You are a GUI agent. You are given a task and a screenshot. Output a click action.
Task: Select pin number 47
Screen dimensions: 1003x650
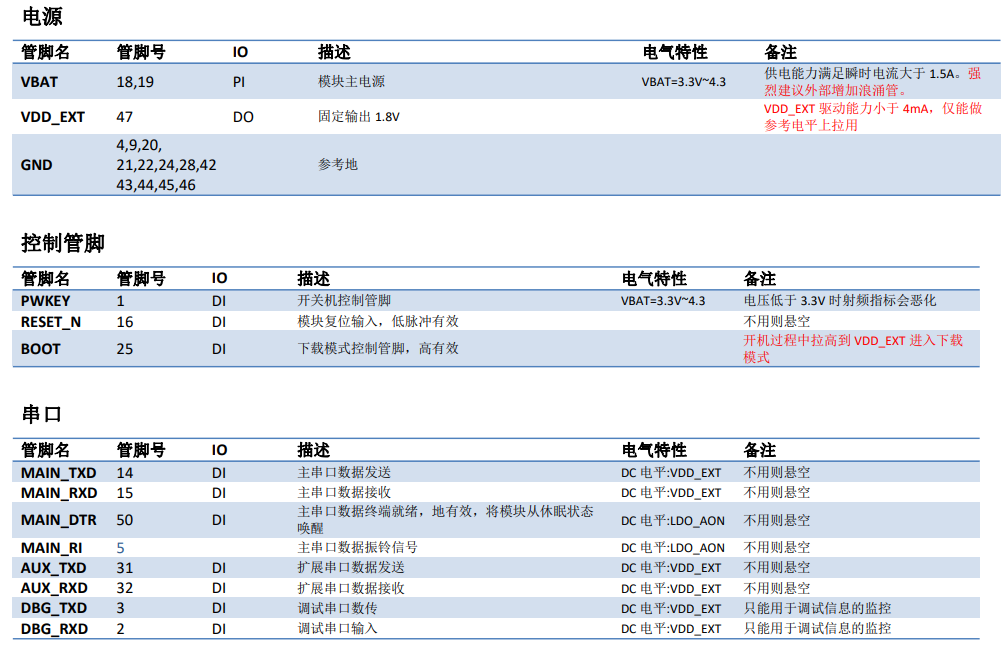(x=125, y=117)
